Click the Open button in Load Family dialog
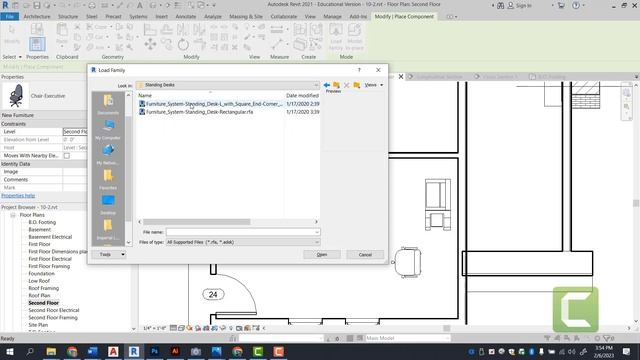 coord(322,254)
